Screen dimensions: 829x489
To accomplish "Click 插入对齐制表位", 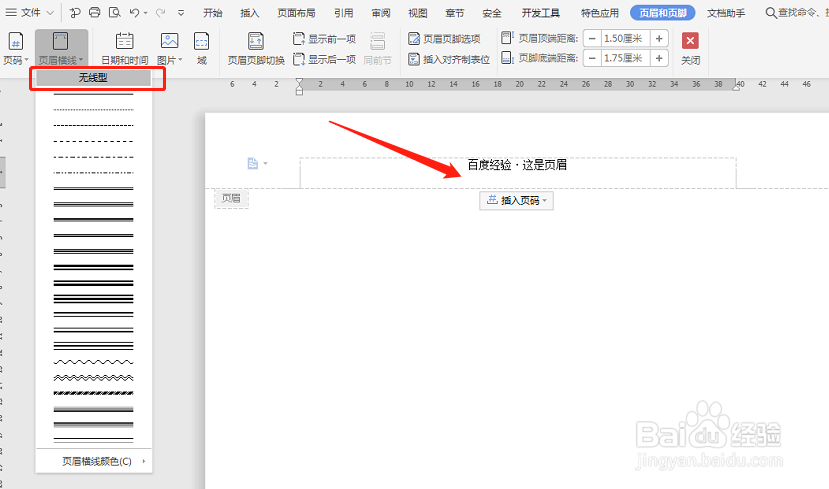I will pyautogui.click(x=449, y=59).
